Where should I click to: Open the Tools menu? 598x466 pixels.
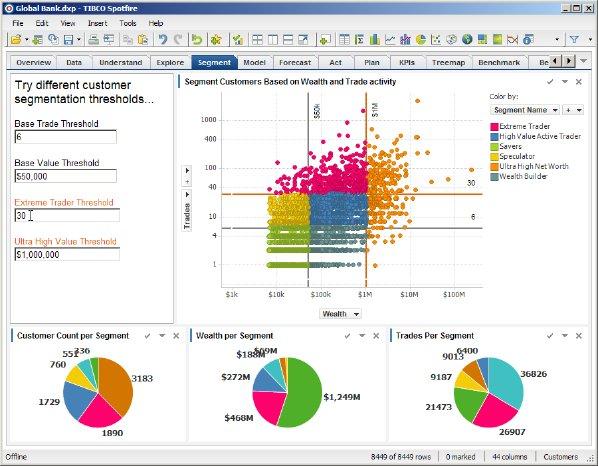click(x=128, y=23)
